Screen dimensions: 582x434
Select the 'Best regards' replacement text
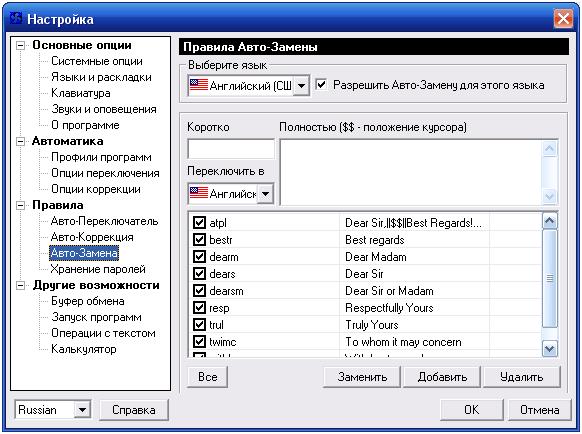(x=375, y=240)
